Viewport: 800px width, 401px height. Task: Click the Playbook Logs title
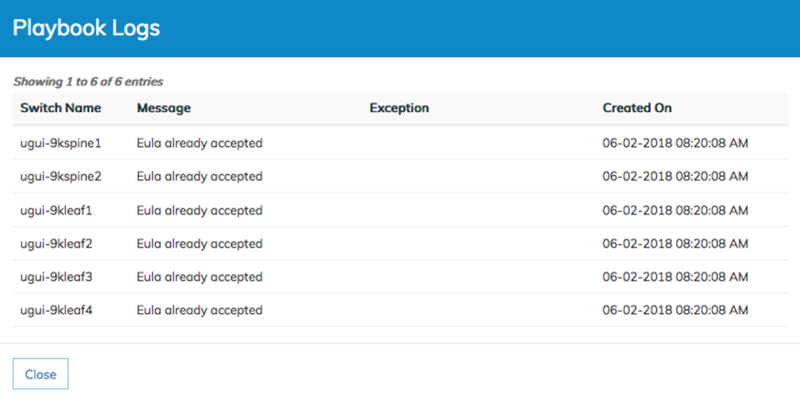86,28
